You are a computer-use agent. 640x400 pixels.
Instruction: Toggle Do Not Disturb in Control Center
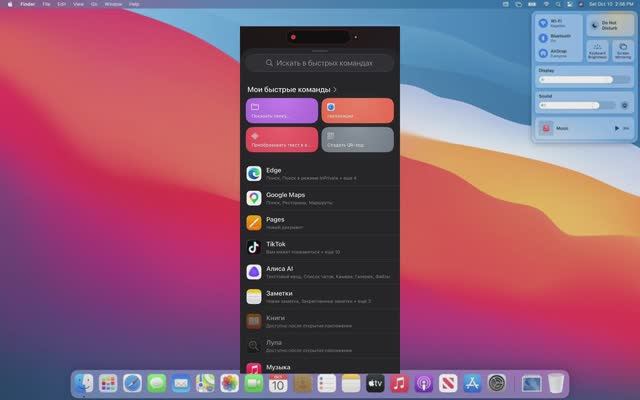tap(610, 25)
